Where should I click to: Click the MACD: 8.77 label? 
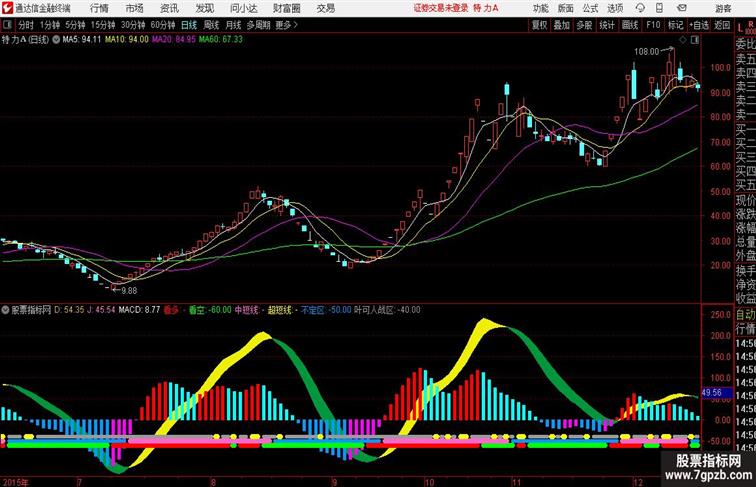click(139, 310)
